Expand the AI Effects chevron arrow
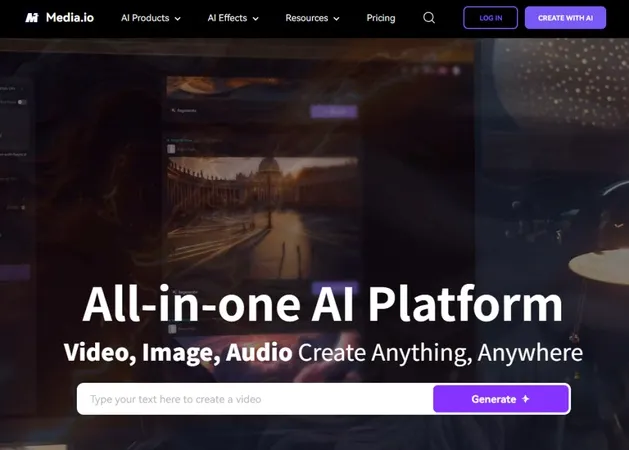 (256, 18)
